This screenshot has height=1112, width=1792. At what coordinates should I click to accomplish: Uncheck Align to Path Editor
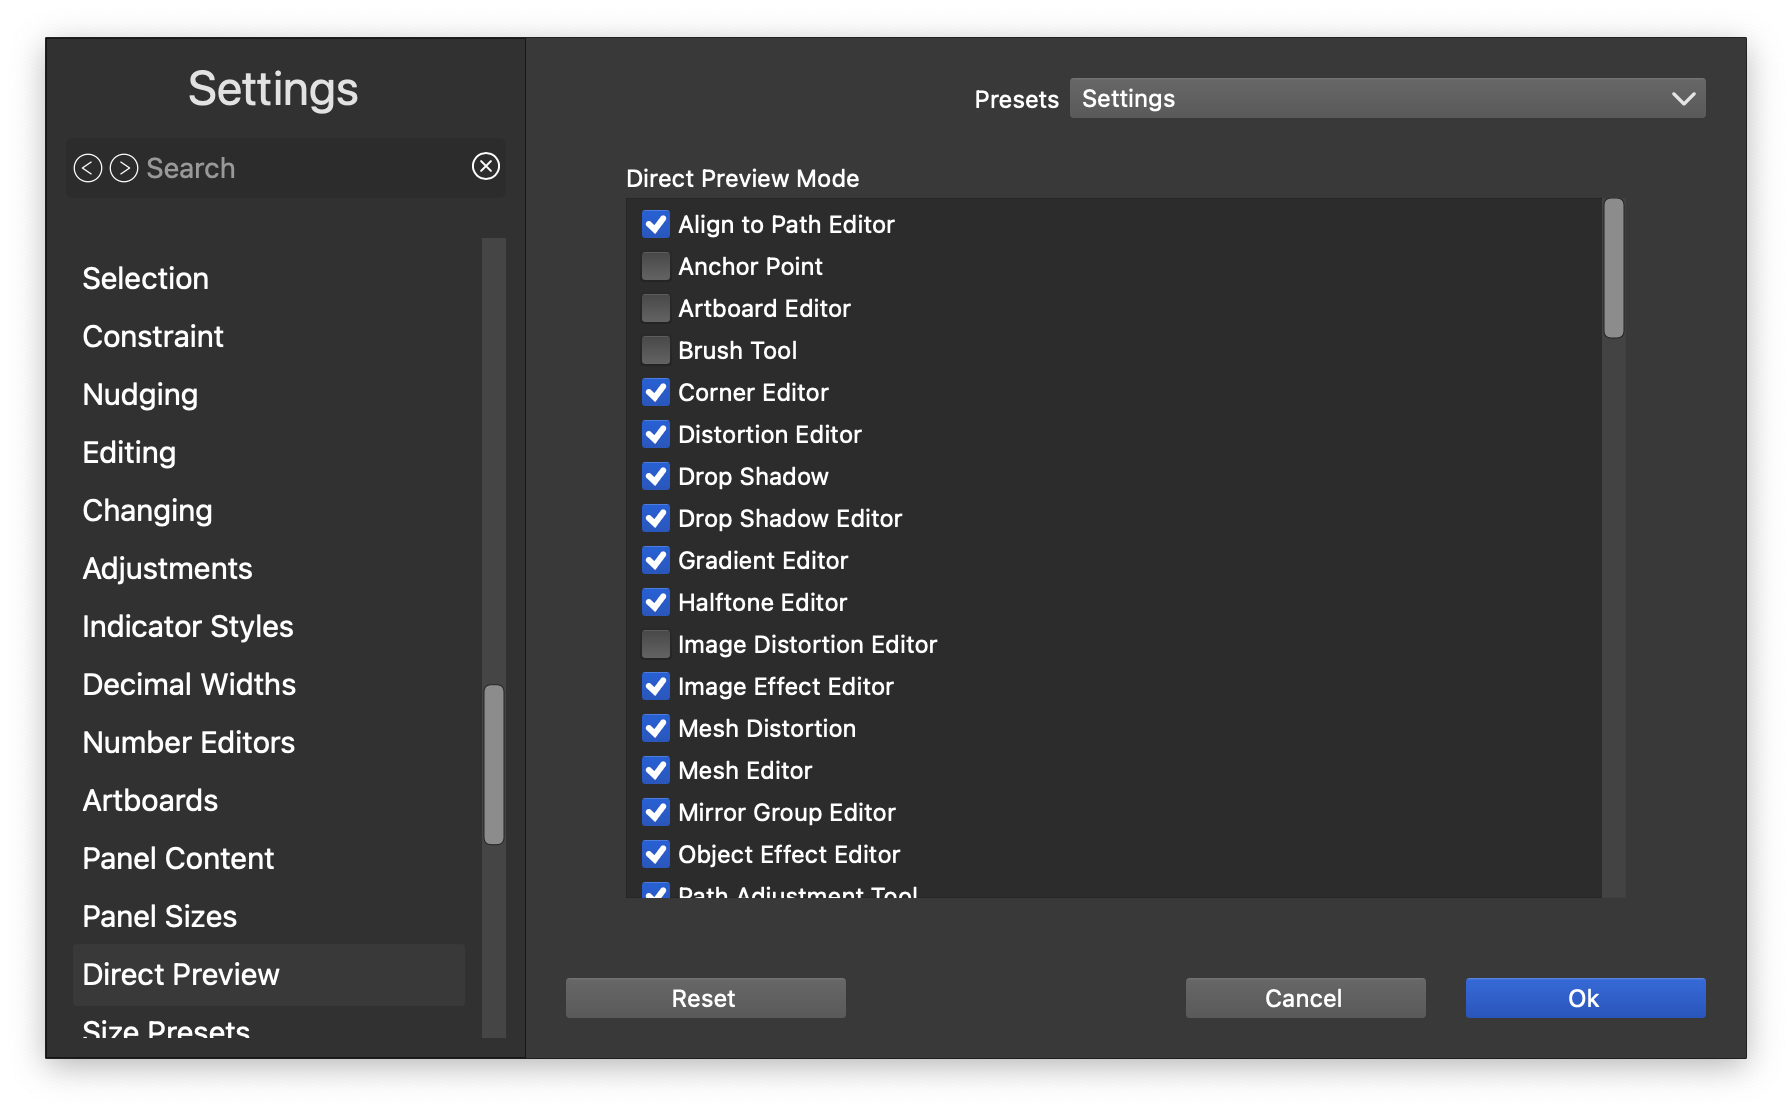[x=656, y=224]
